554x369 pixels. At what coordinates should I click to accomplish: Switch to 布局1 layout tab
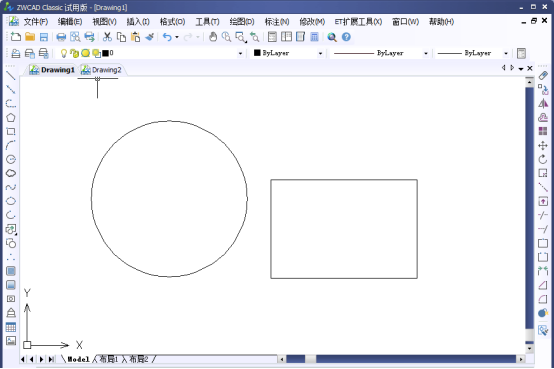(x=108, y=359)
